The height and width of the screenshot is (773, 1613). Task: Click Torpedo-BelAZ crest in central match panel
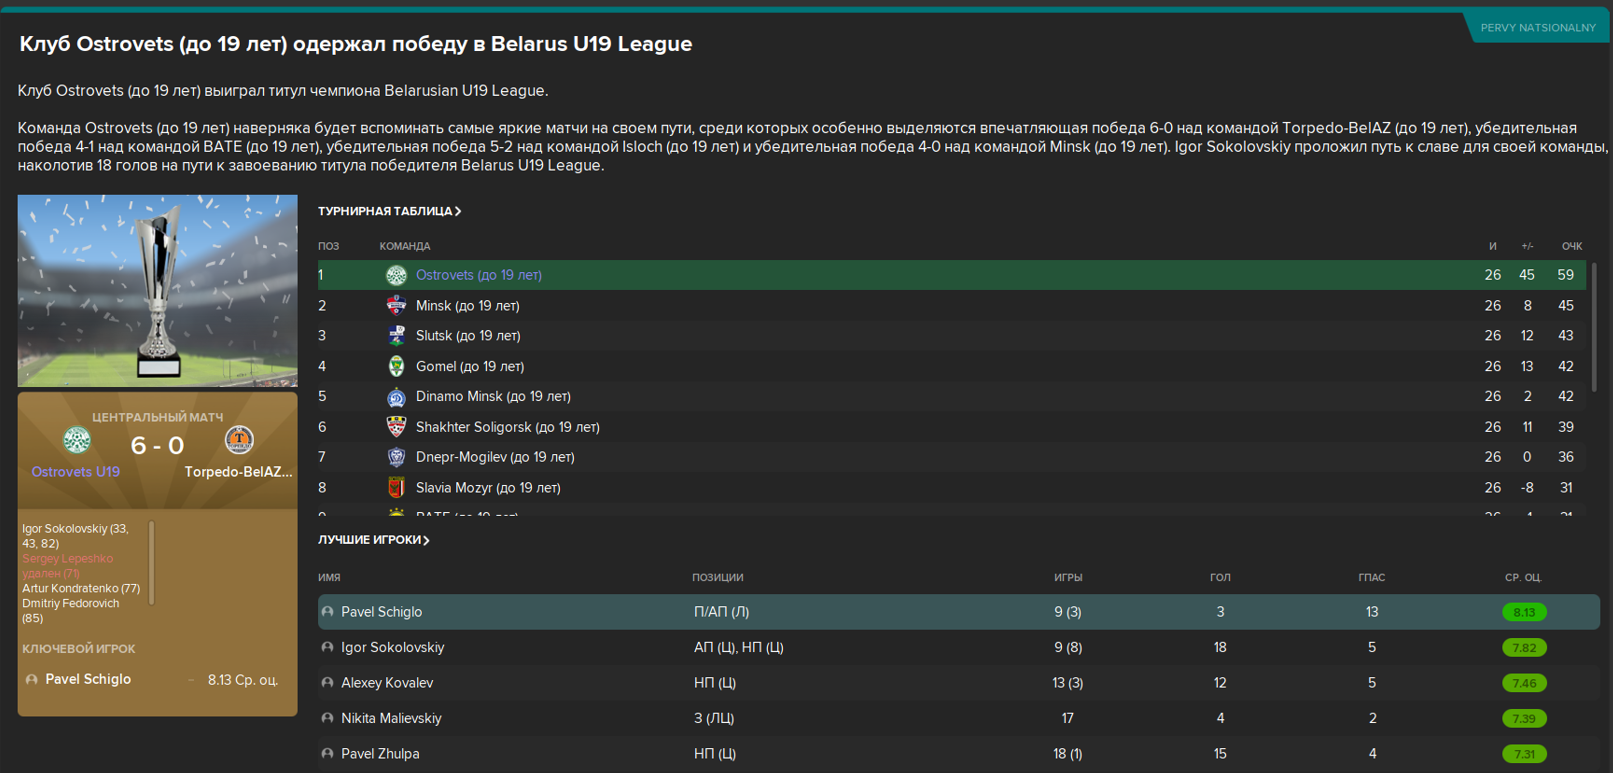[239, 440]
